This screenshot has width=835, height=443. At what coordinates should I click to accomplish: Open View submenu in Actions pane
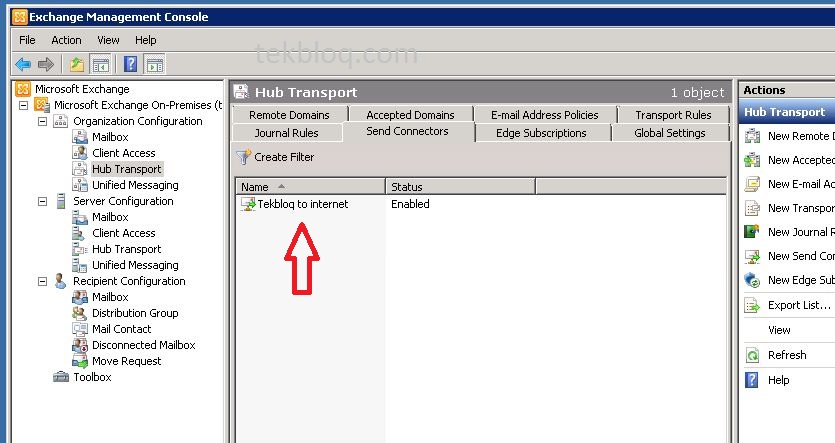click(779, 330)
